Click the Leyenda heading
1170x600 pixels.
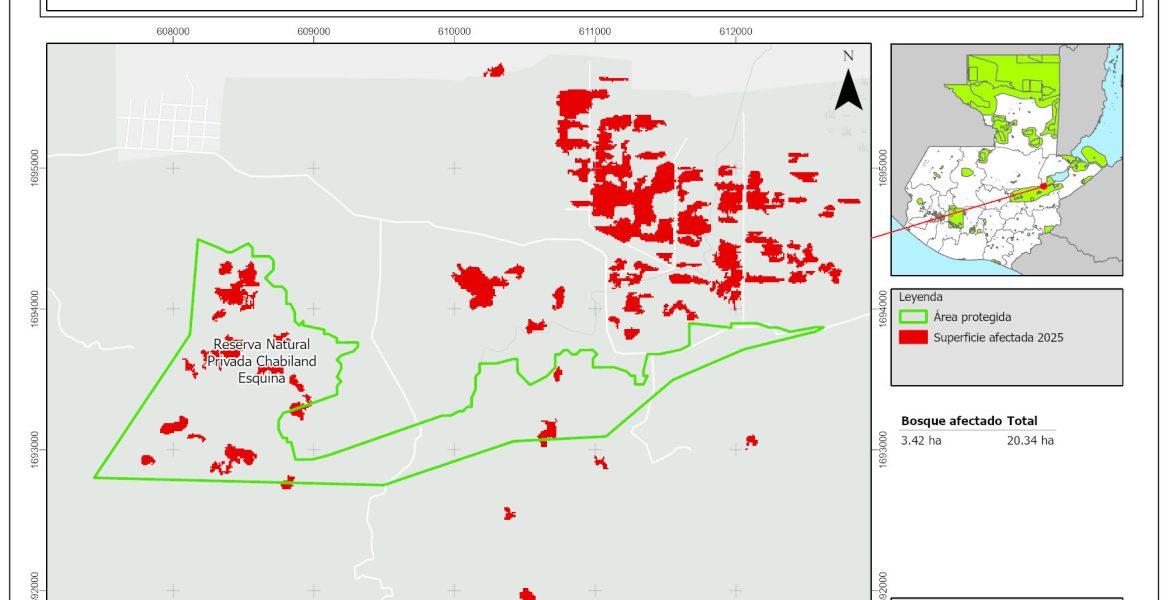(x=921, y=297)
